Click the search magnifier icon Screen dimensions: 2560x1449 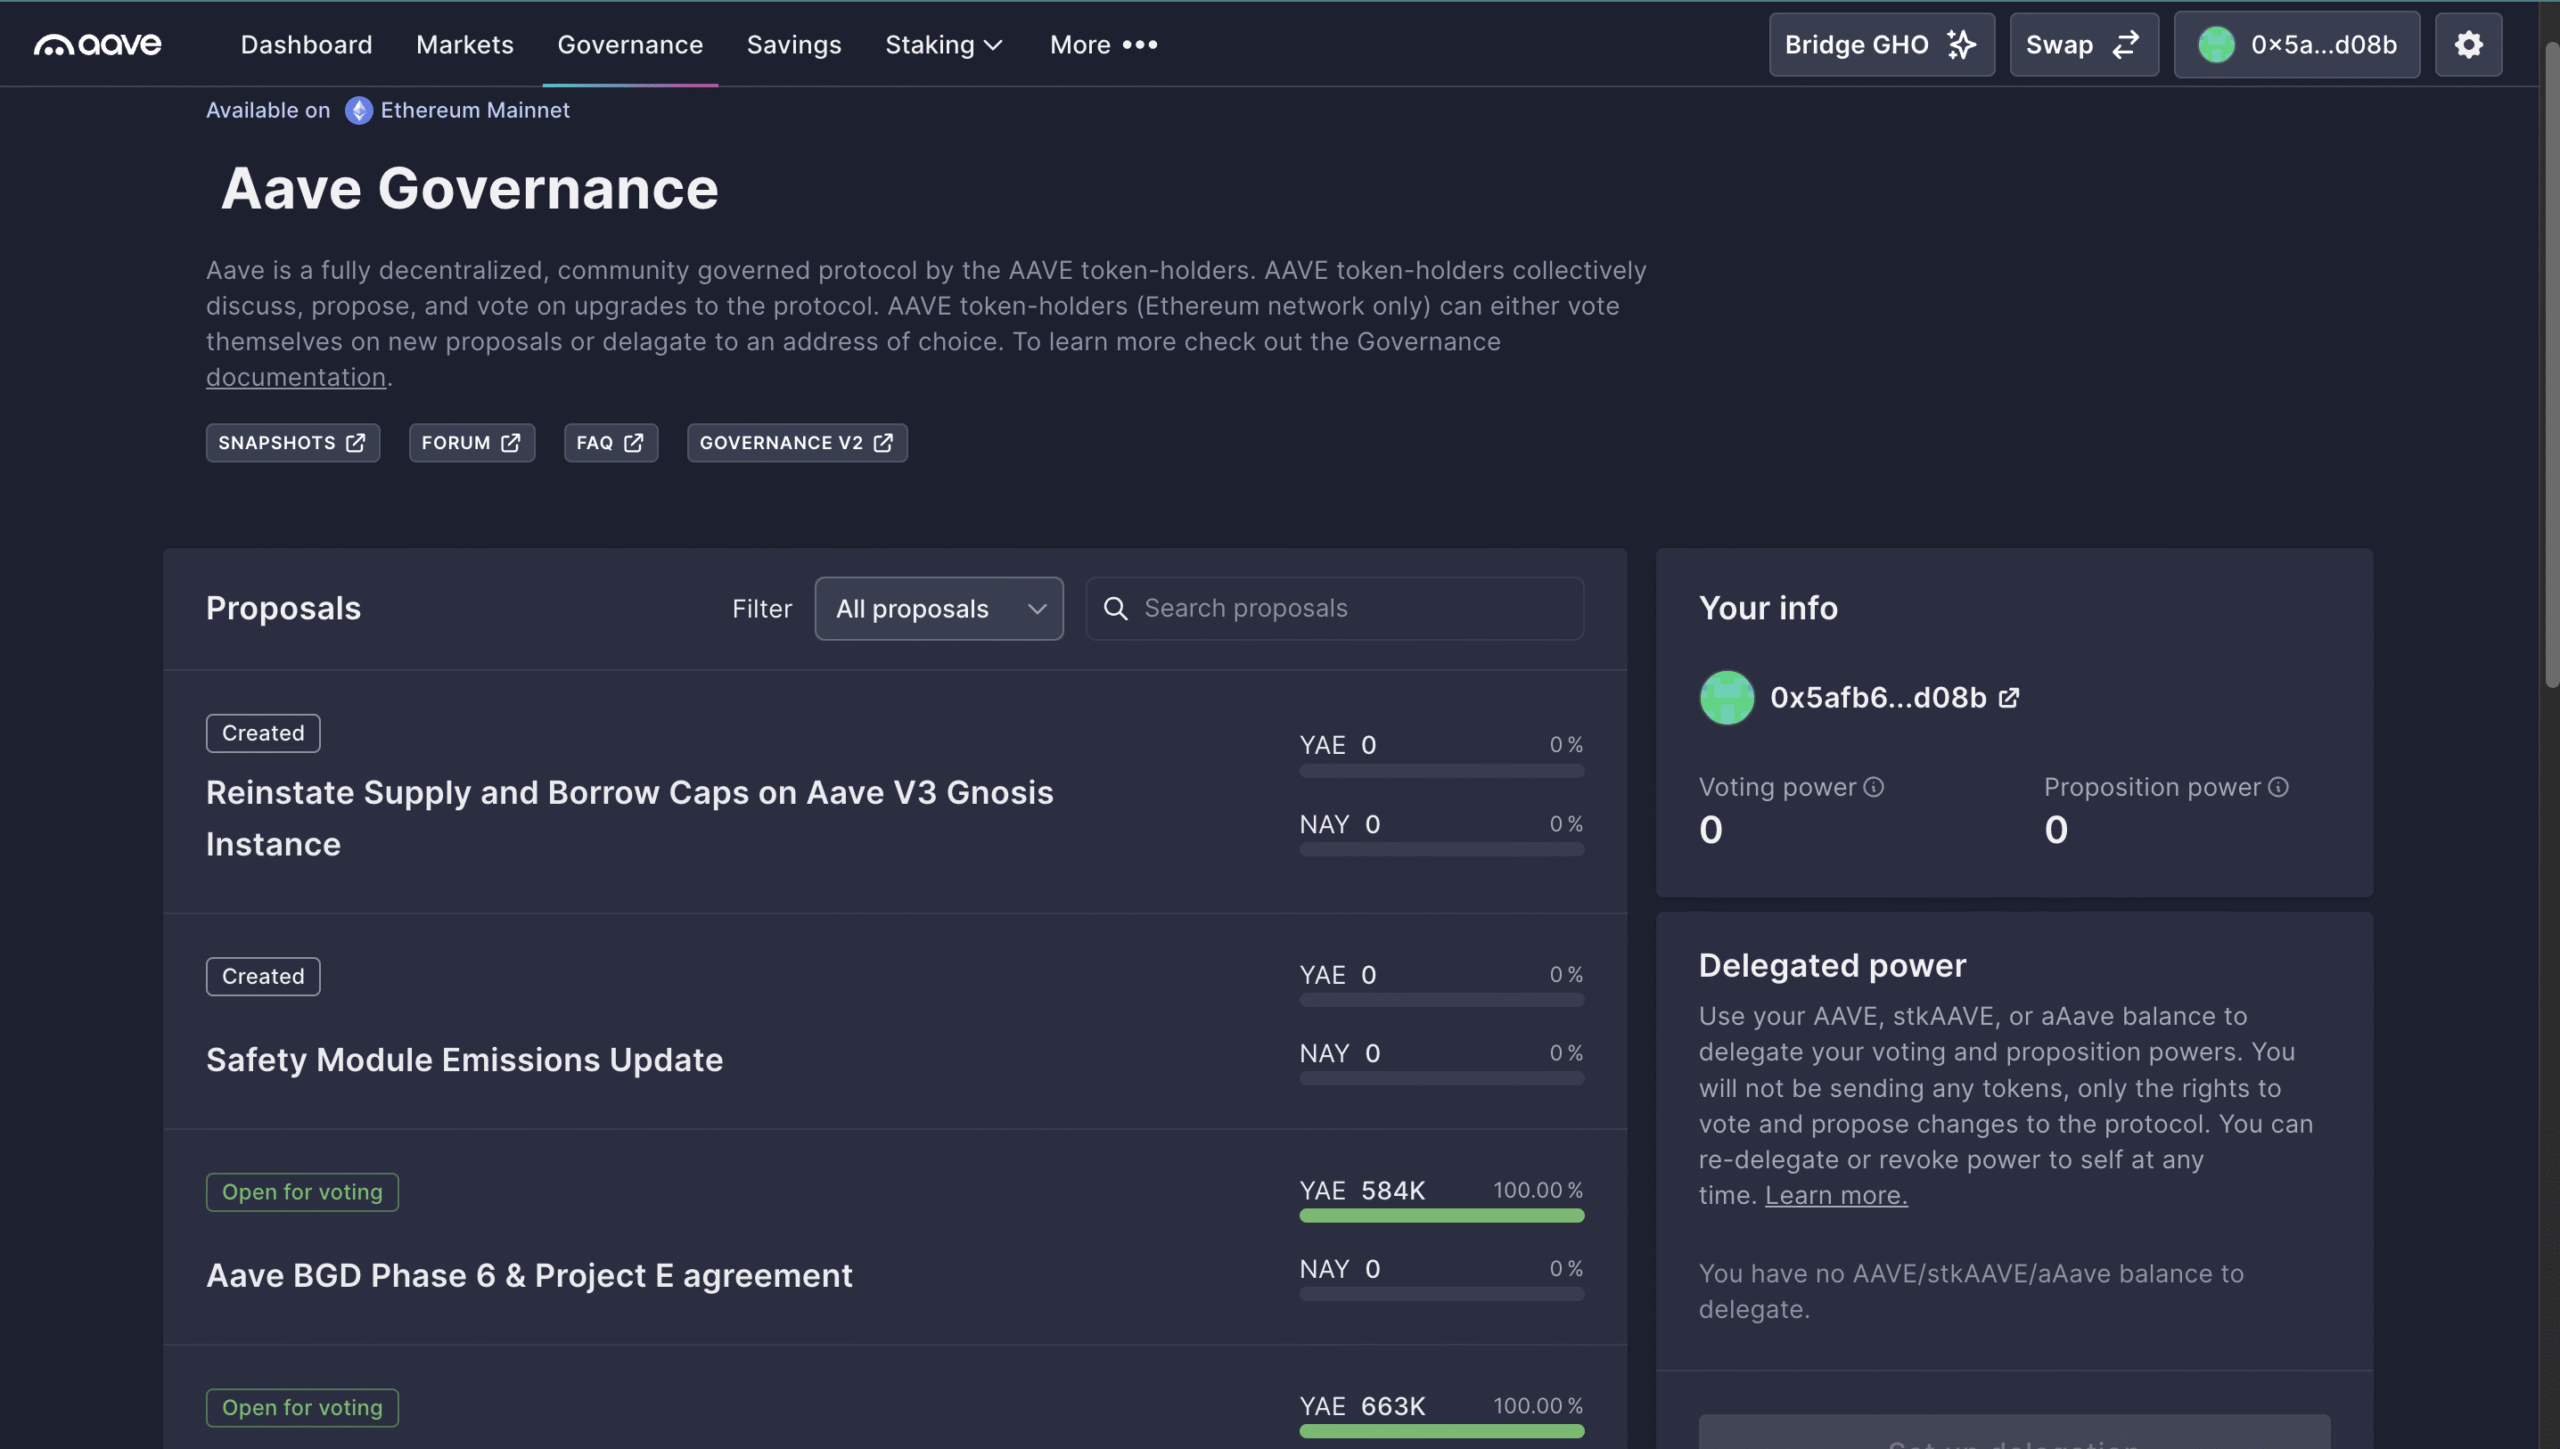[x=1116, y=609]
